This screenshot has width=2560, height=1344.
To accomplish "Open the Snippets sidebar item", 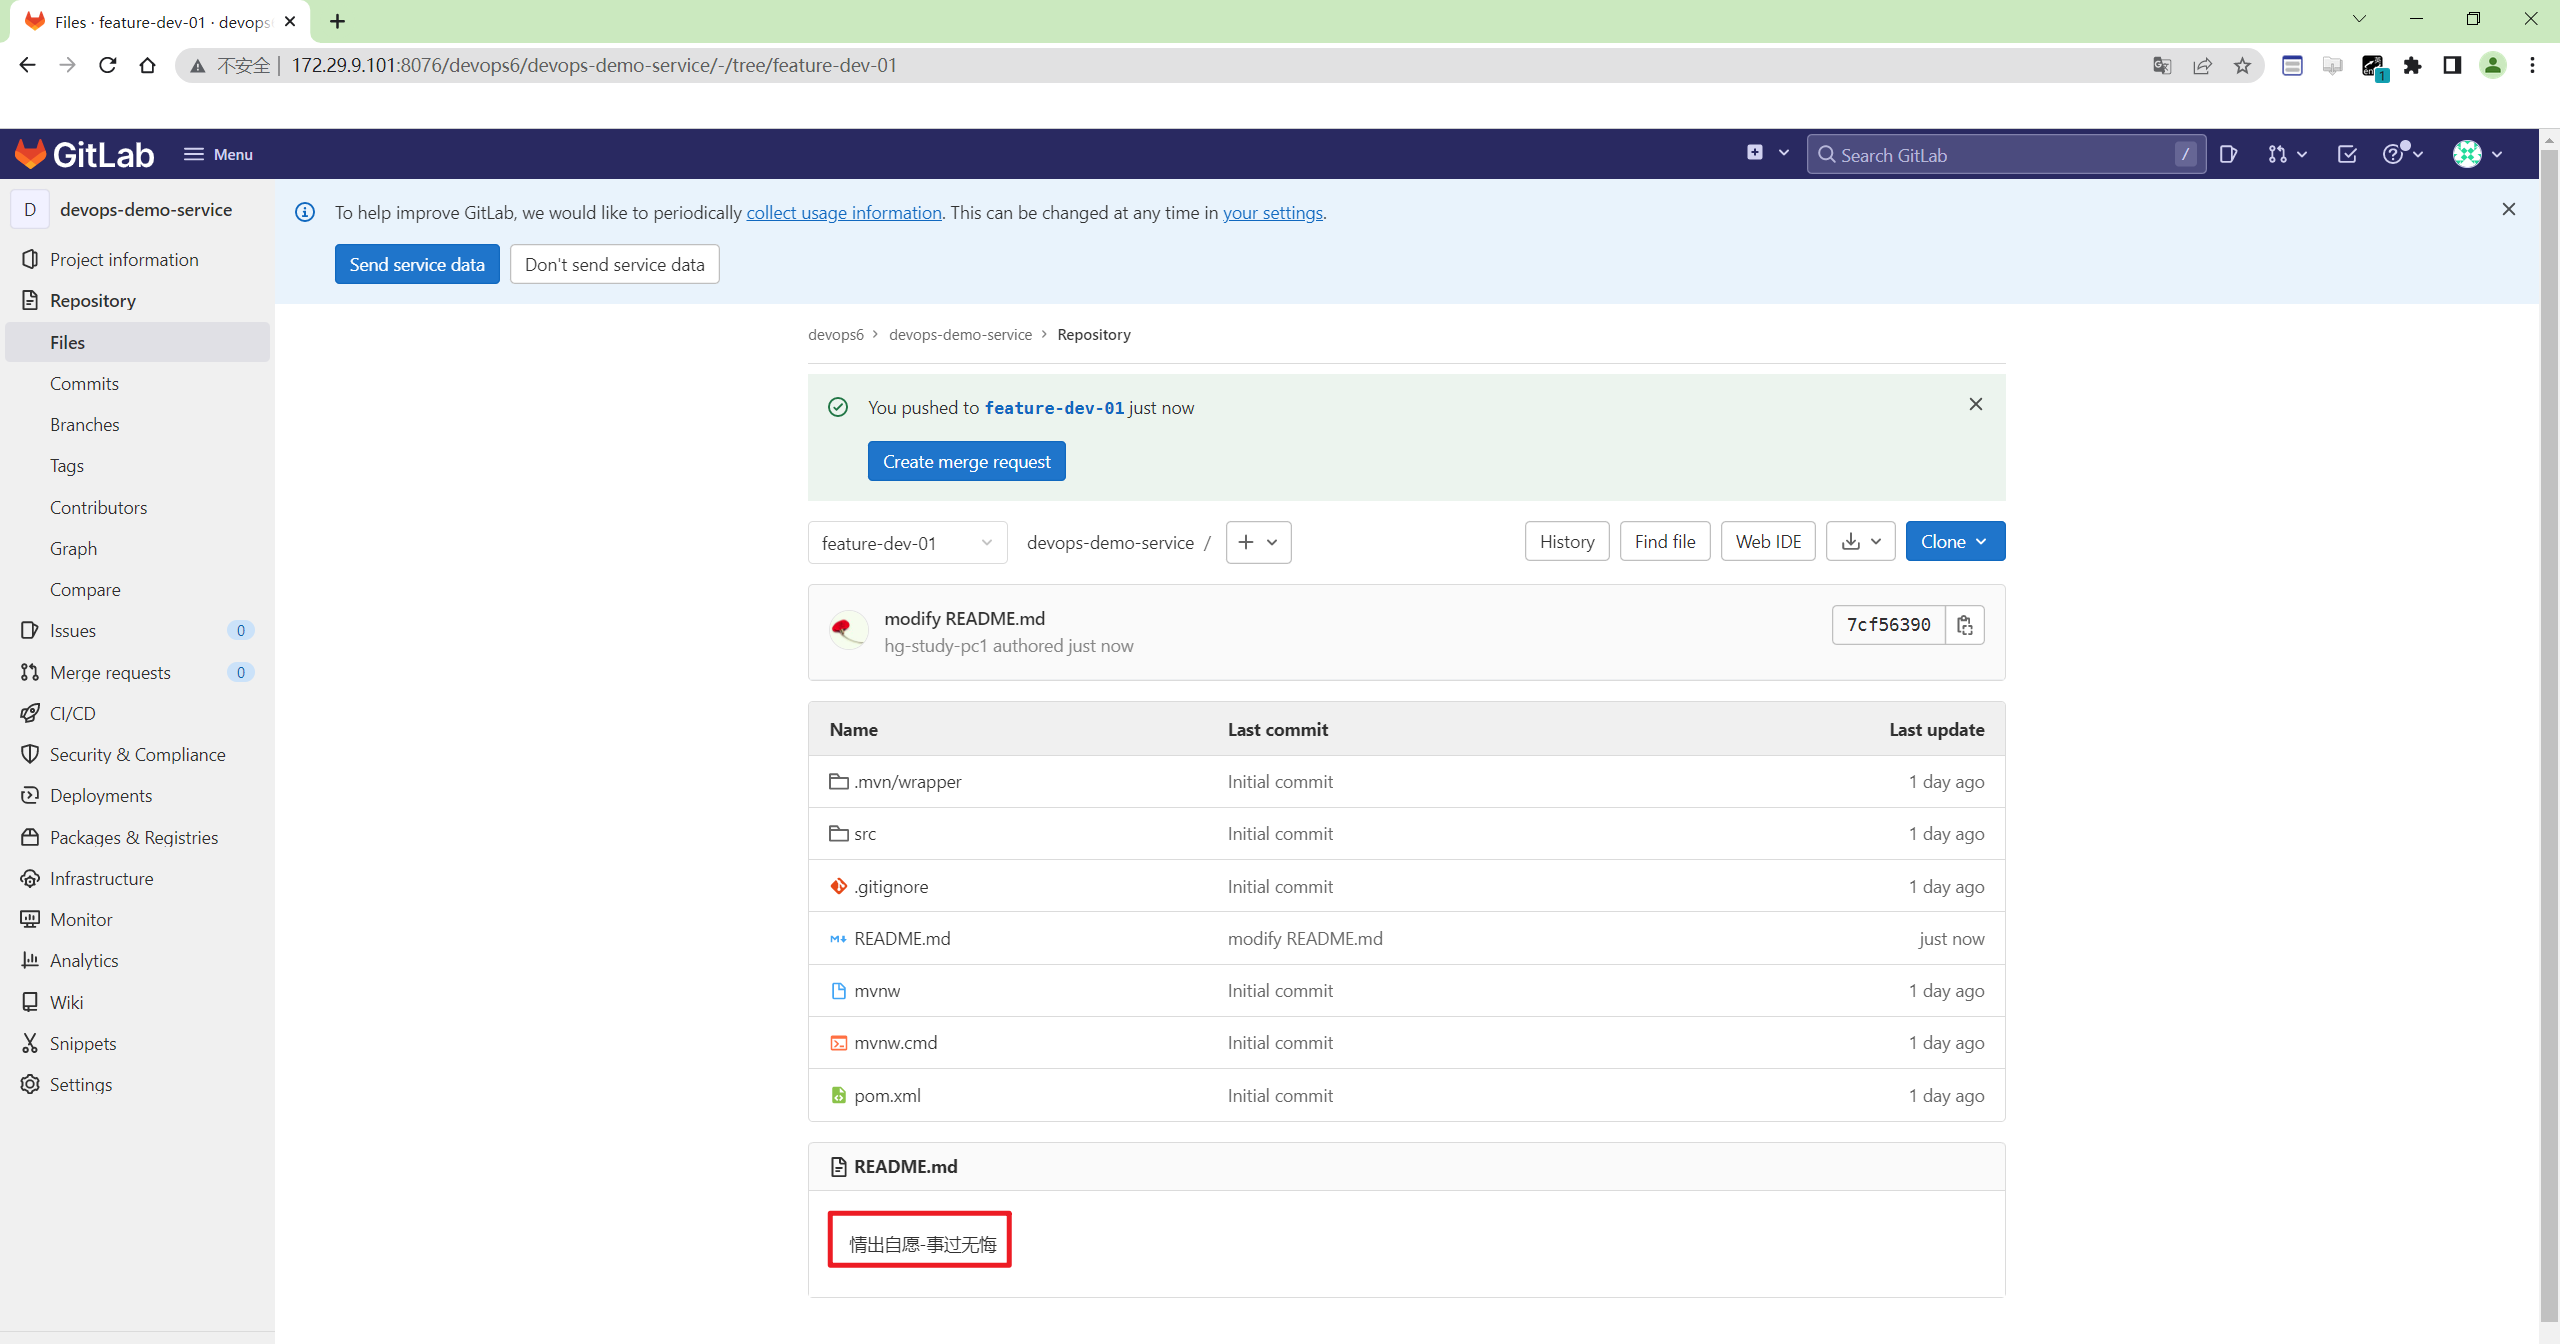I will [83, 1043].
